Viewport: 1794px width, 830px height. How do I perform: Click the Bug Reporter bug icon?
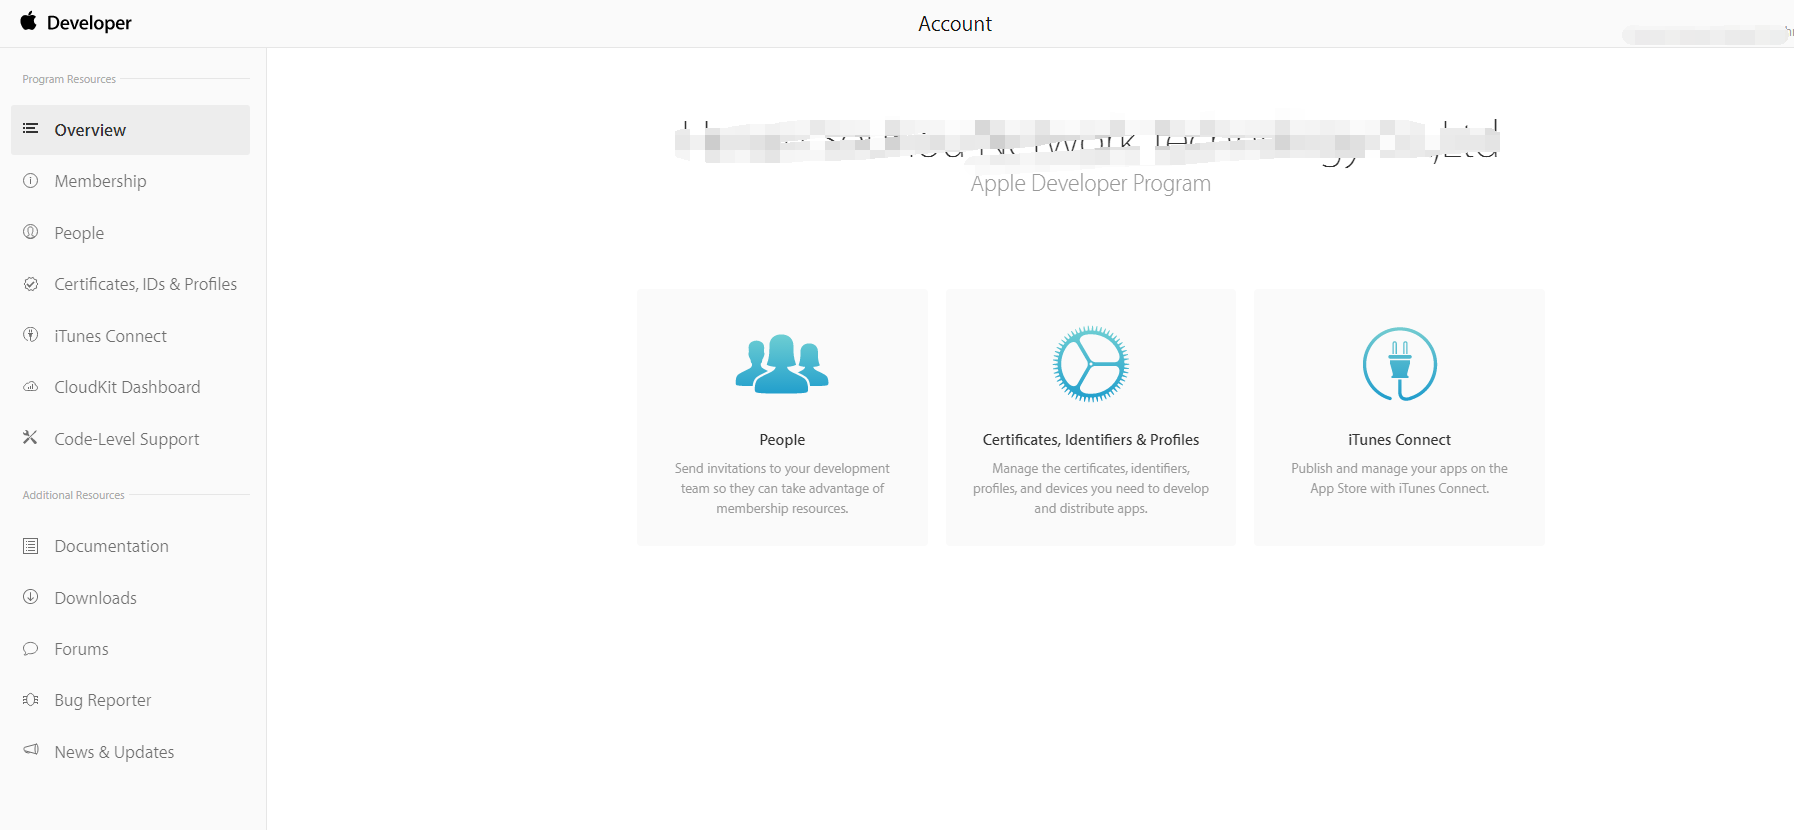[x=31, y=700]
